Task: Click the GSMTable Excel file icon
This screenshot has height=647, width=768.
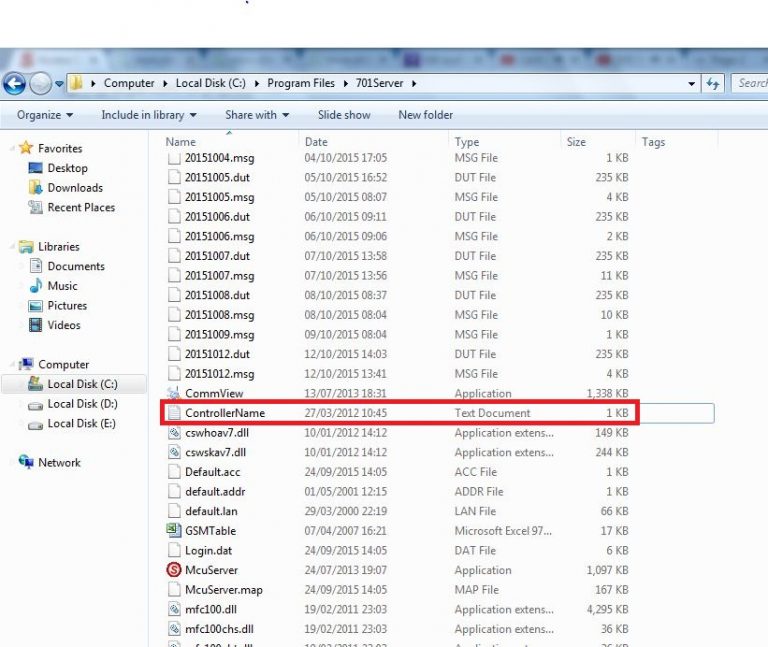Action: [174, 531]
